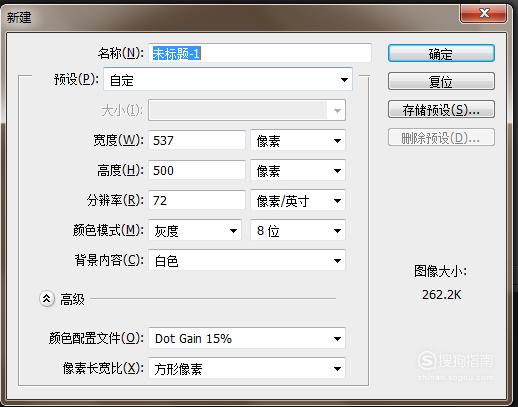Click the 预设(P): label

[x=76, y=79]
